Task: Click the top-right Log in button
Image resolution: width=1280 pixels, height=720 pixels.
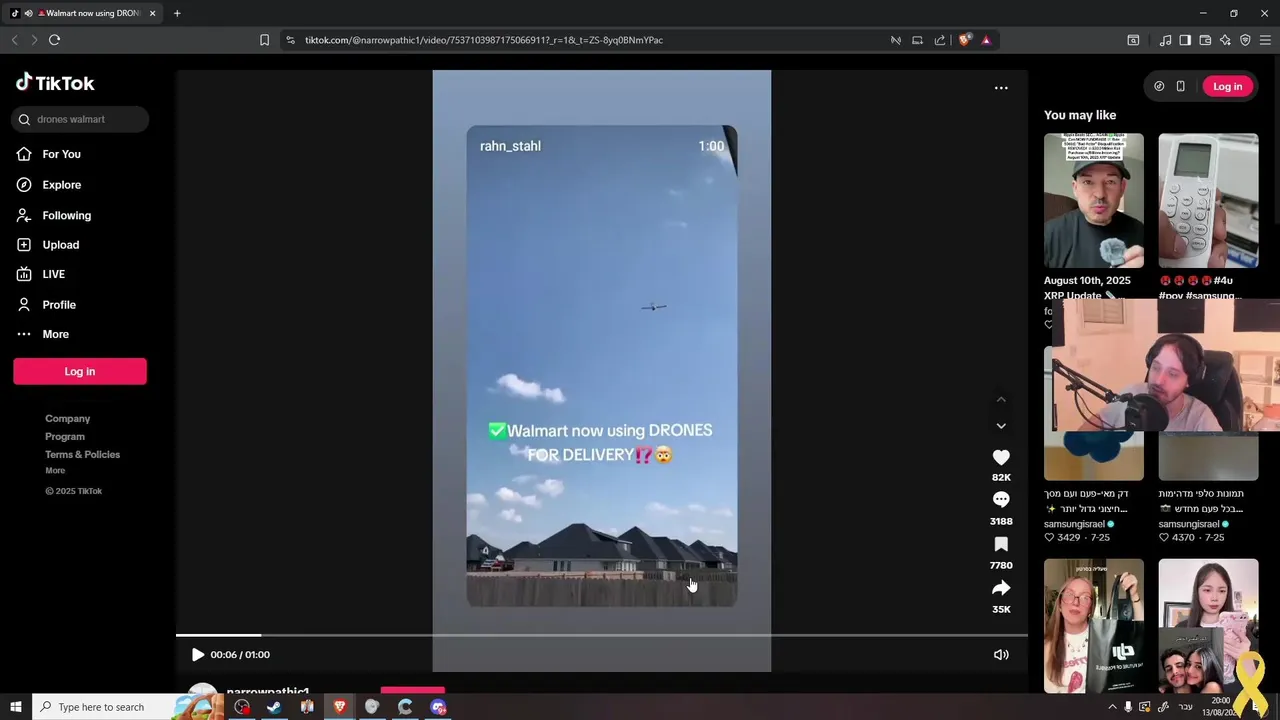Action: (1227, 86)
